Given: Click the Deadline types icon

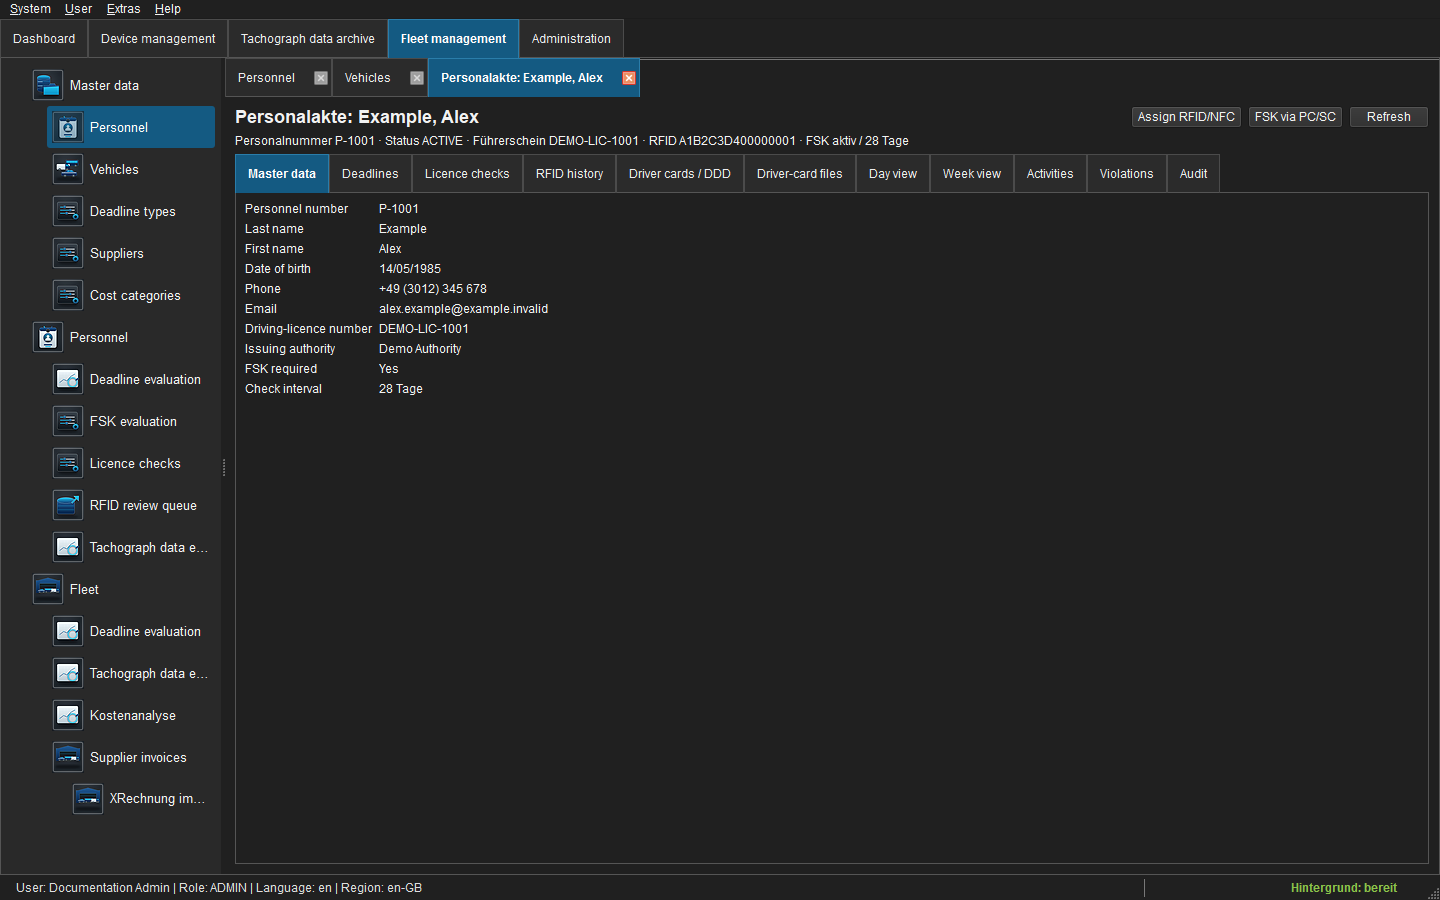Looking at the screenshot, I should pyautogui.click(x=68, y=211).
